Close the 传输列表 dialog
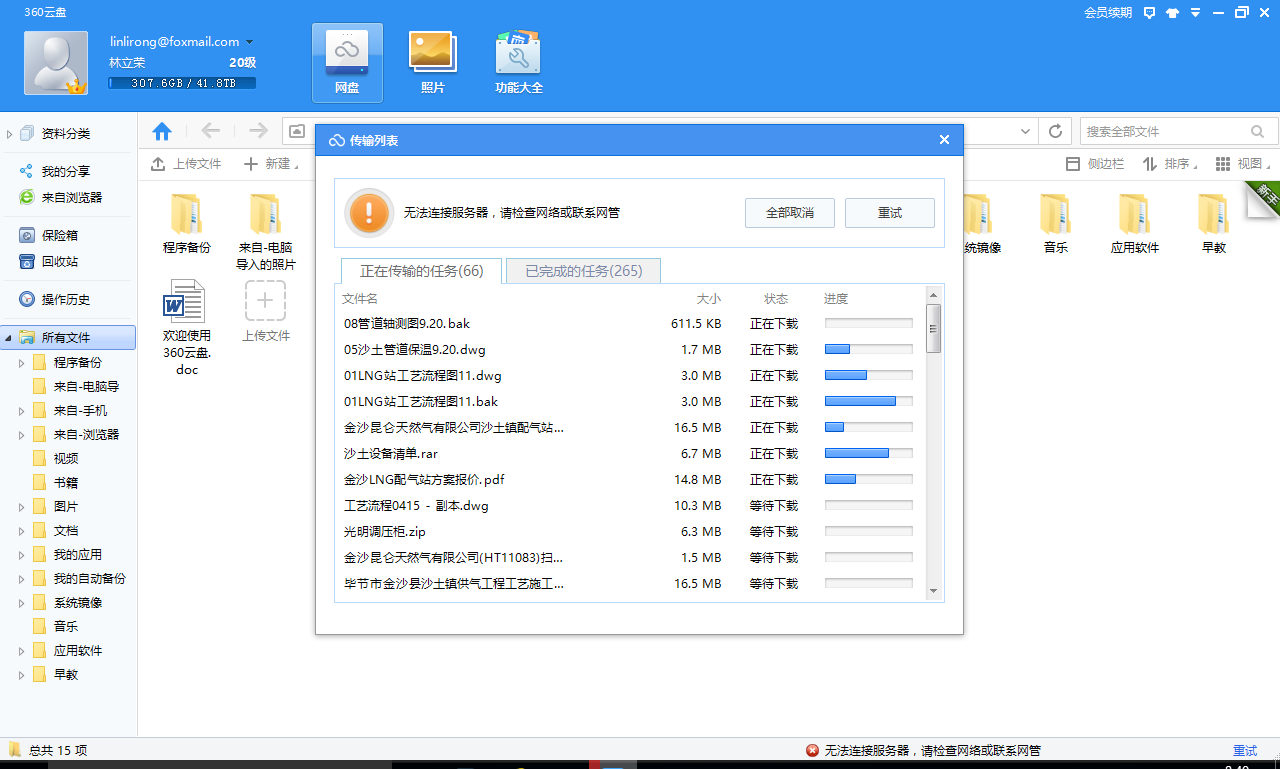 click(944, 140)
